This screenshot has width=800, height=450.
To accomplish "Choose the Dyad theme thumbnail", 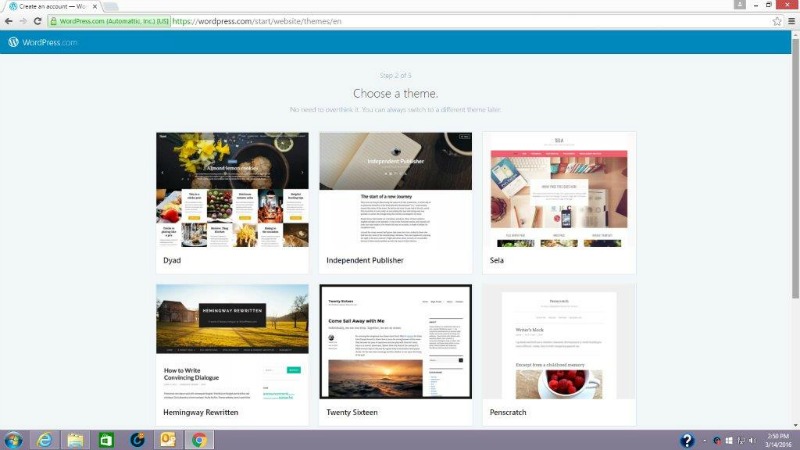I will (232, 190).
